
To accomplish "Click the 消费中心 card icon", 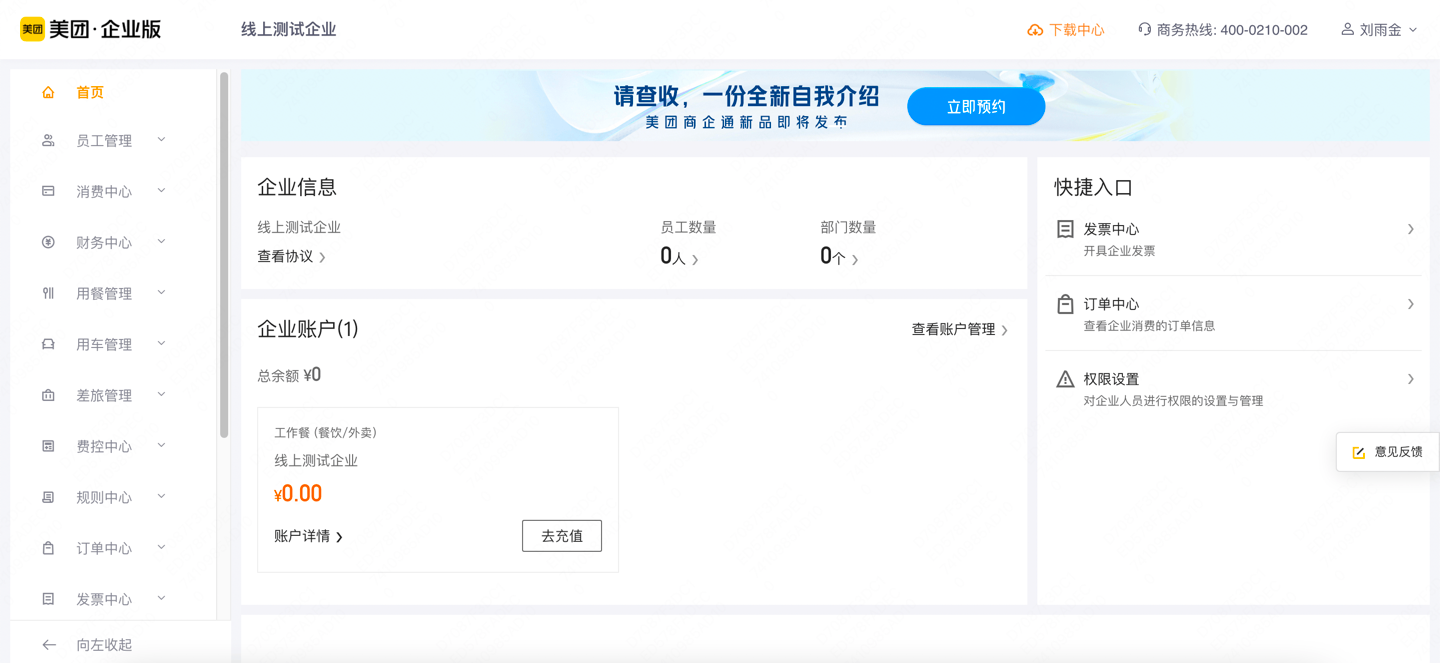I will point(48,191).
